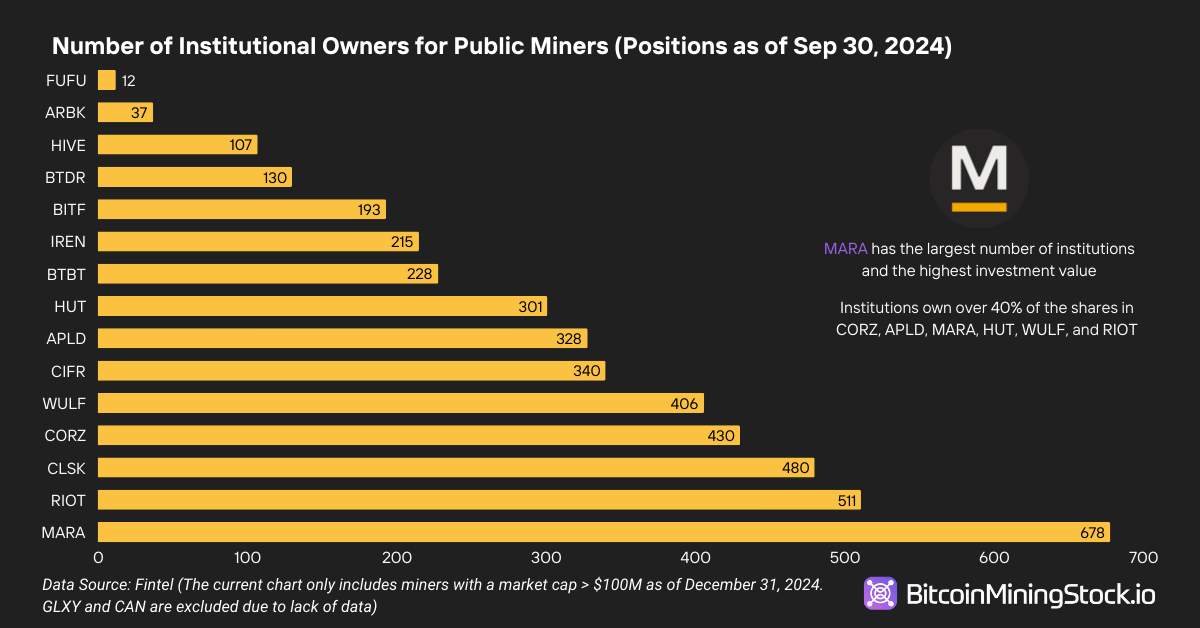Click the HIVE ticker label

pos(68,145)
